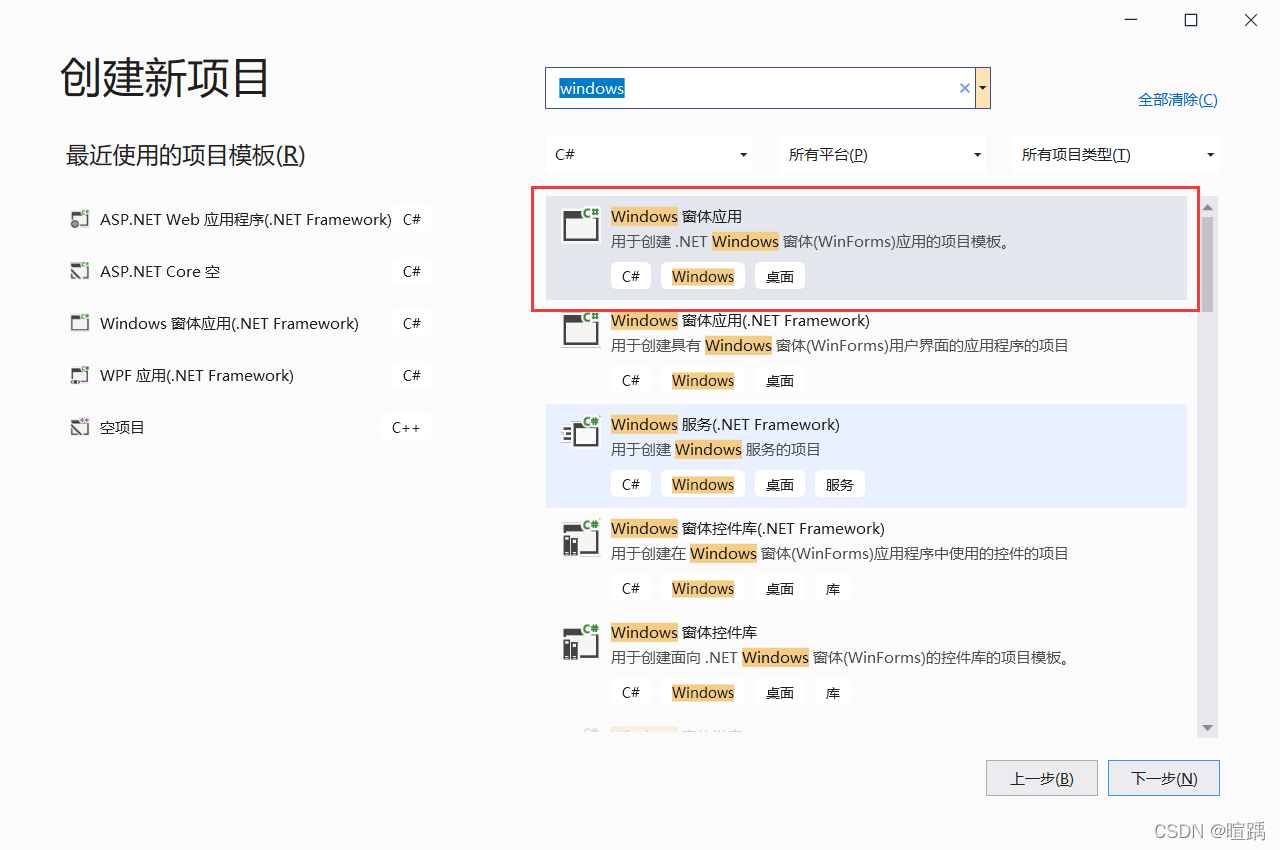Click the C# tag beside ASP.NET Core 空

point(412,271)
